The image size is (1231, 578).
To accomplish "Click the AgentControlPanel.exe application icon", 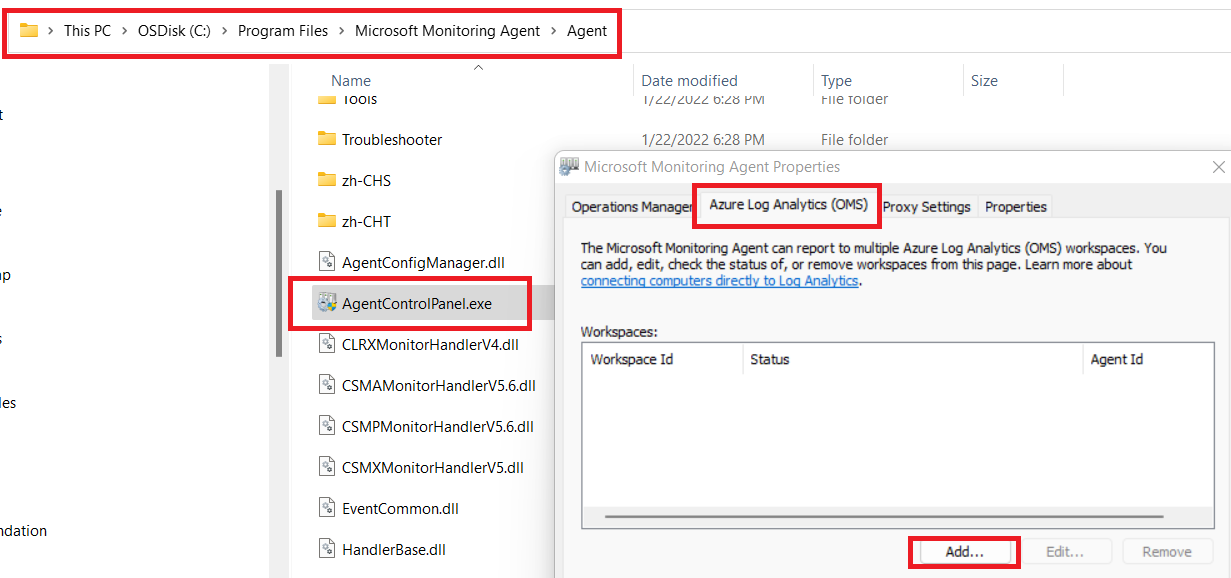I will (x=327, y=303).
